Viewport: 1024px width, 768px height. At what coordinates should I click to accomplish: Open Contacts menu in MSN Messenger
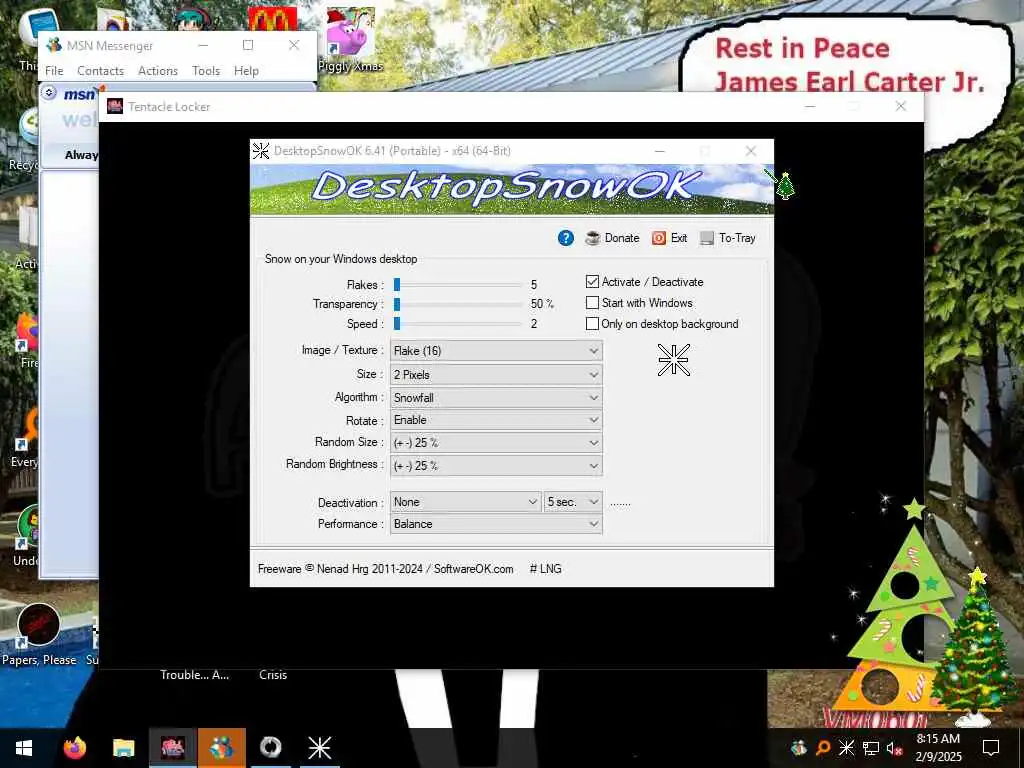tap(100, 71)
